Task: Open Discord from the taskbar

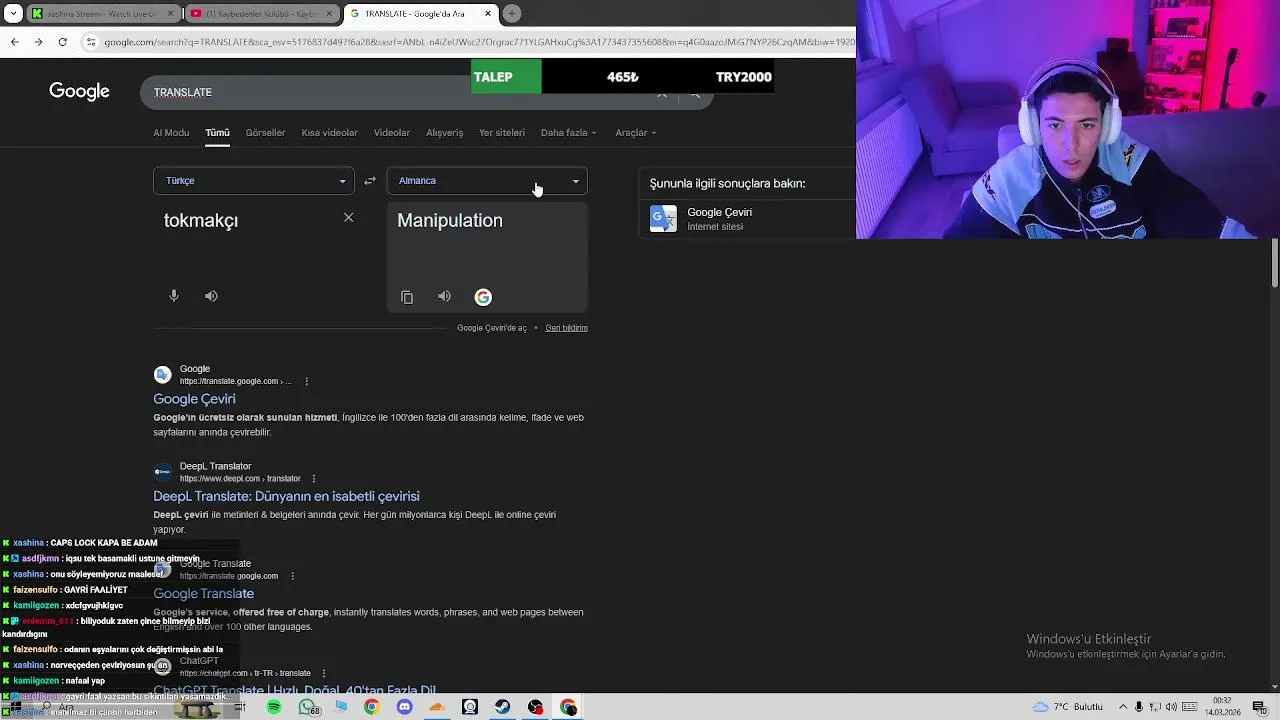Action: [404, 707]
